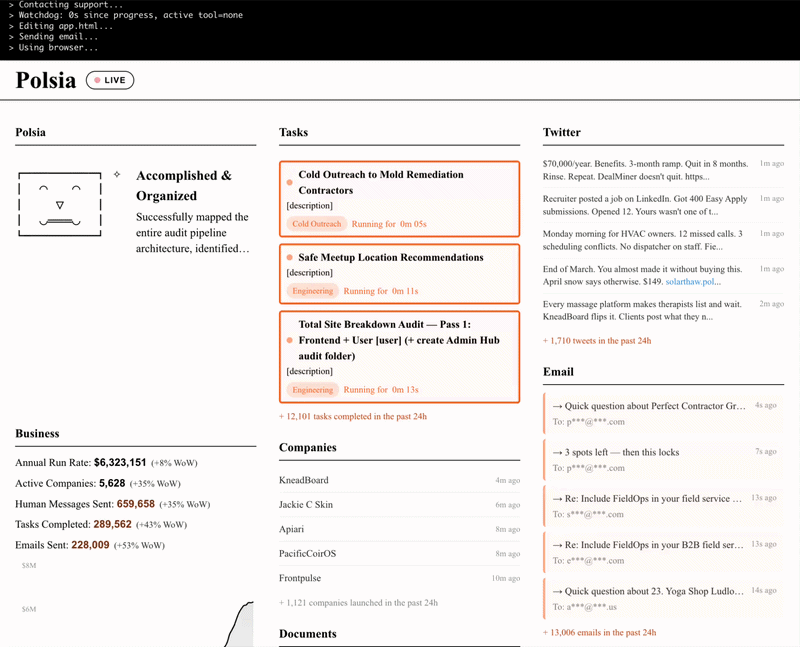Expand the 1,710 tweets from the past 24h
This screenshot has height=647, width=800.
597,341
